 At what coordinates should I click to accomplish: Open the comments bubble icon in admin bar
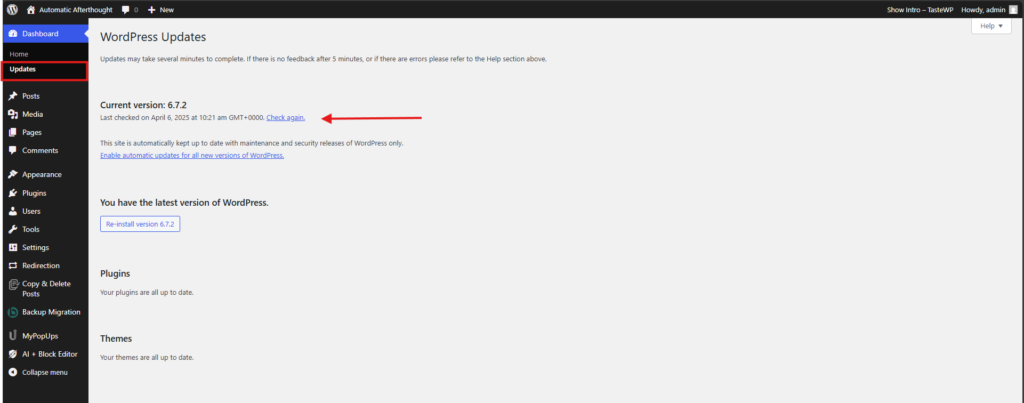[x=128, y=9]
